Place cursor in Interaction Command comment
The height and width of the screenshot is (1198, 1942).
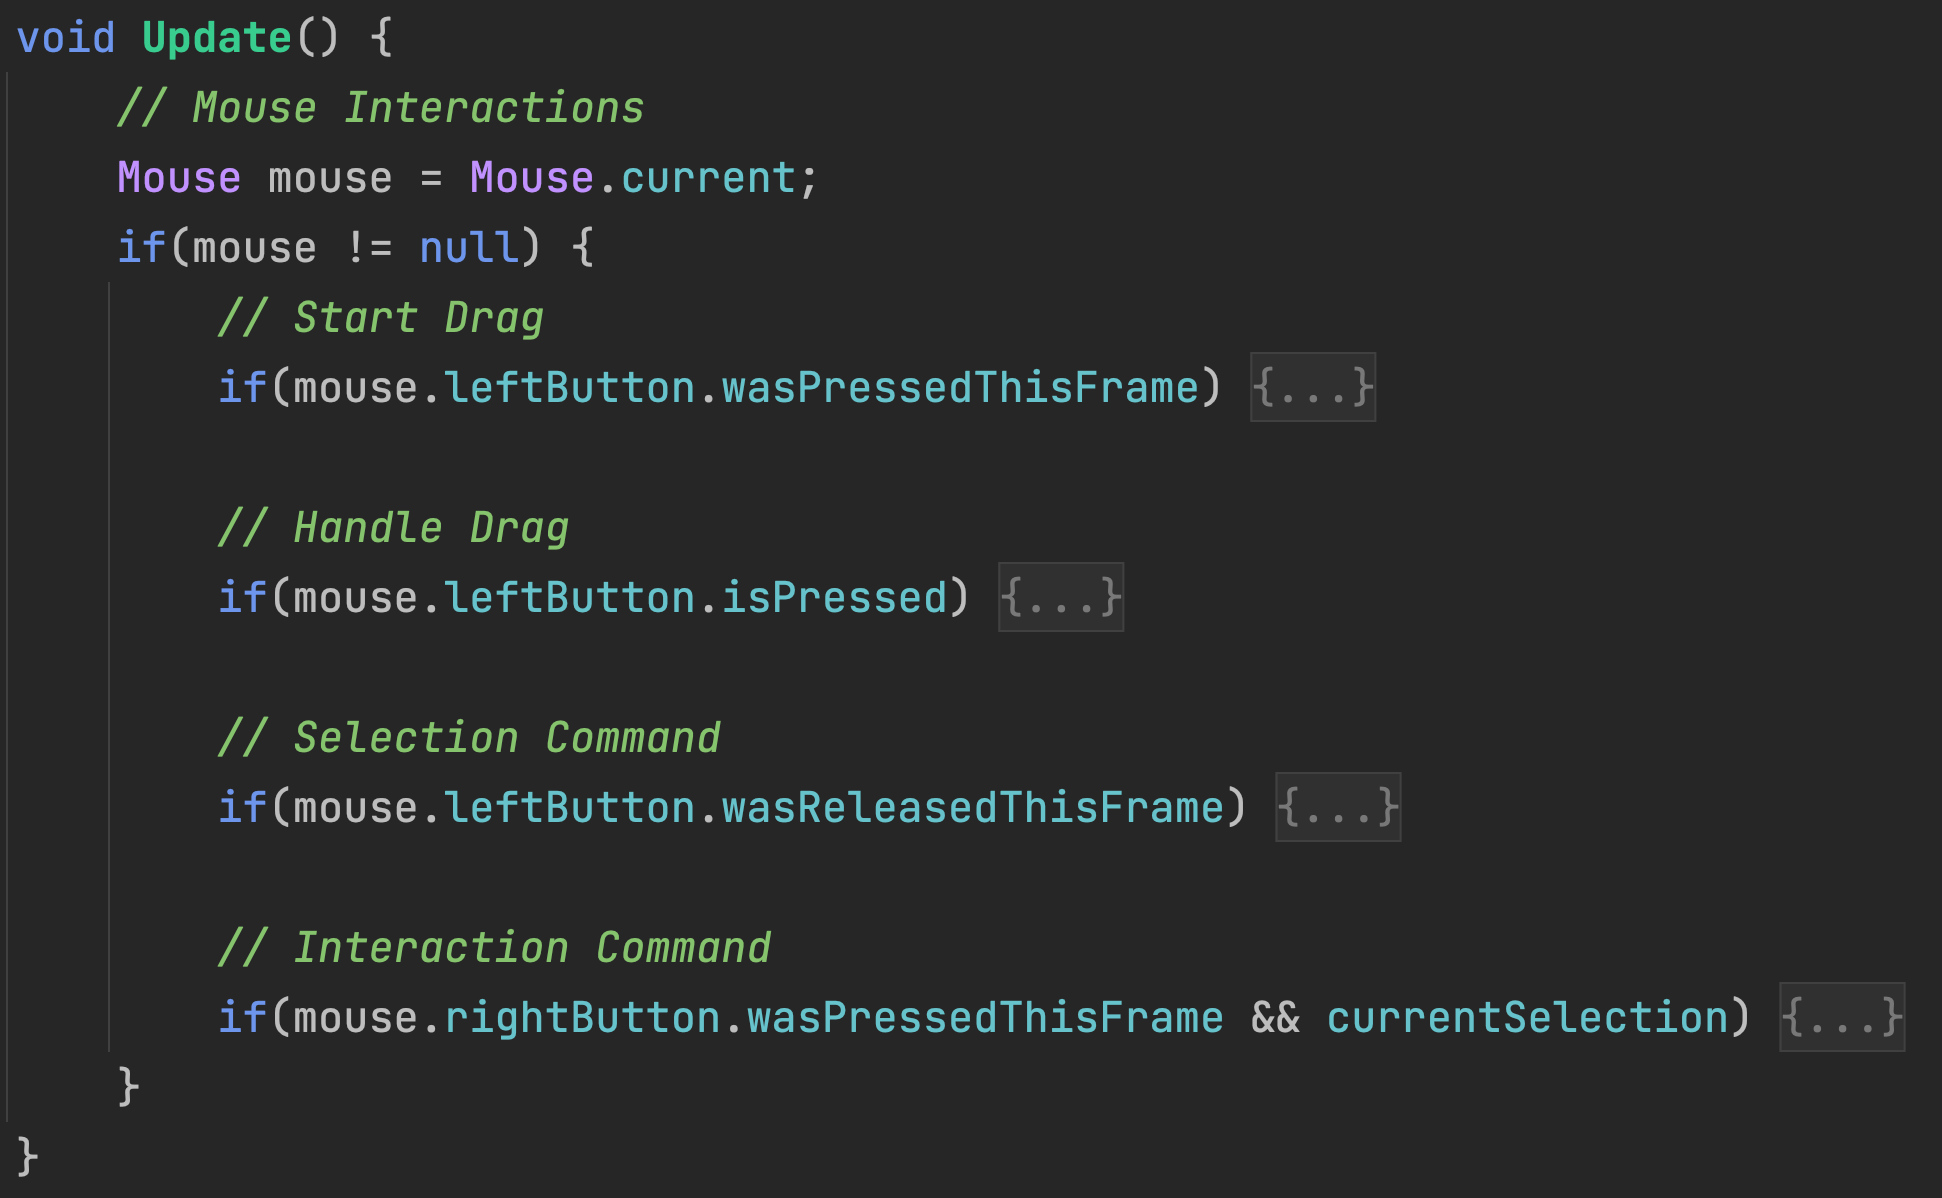[x=531, y=947]
